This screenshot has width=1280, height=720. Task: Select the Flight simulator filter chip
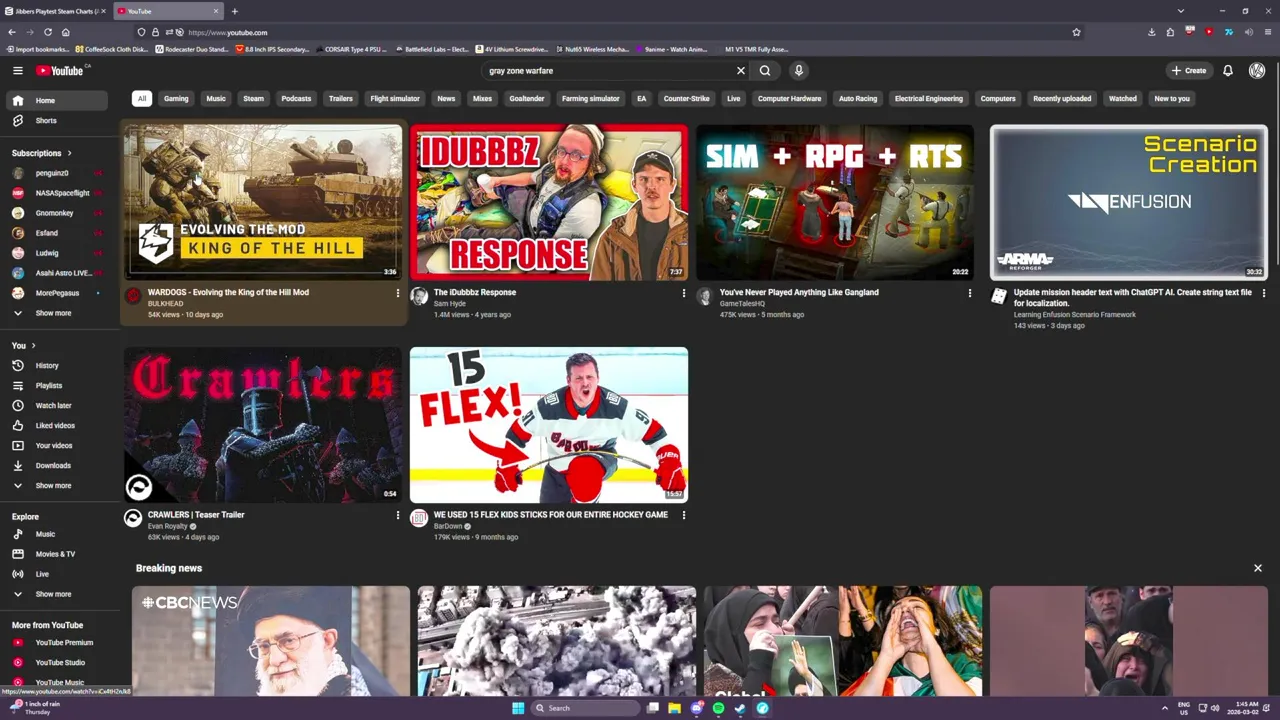395,99
